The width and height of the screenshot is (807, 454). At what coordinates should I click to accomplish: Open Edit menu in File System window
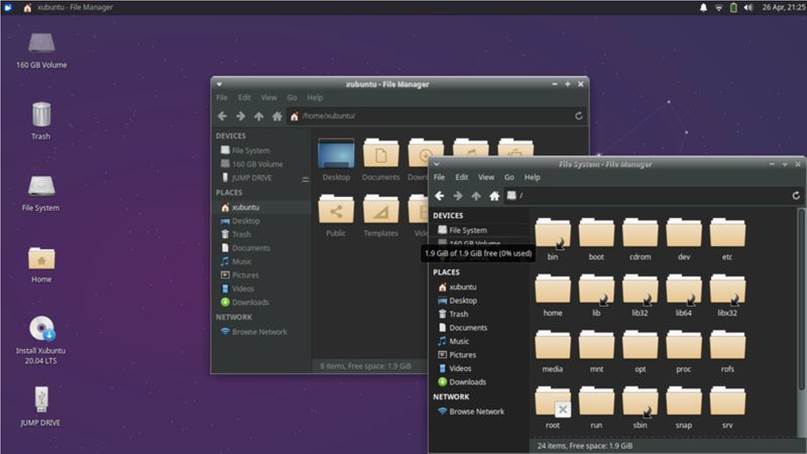462,177
